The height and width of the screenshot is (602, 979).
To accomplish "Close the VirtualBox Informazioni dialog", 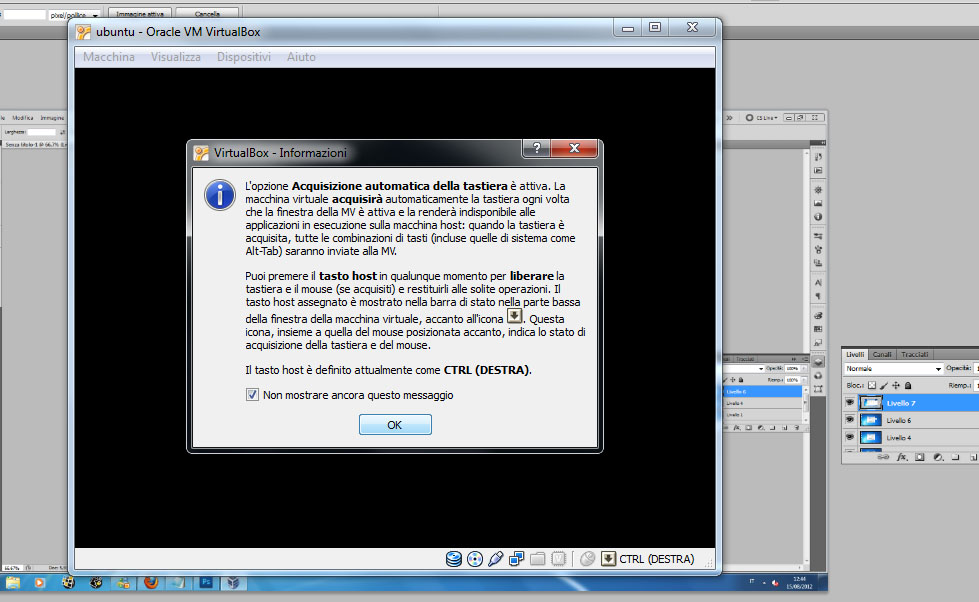I will tap(574, 148).
